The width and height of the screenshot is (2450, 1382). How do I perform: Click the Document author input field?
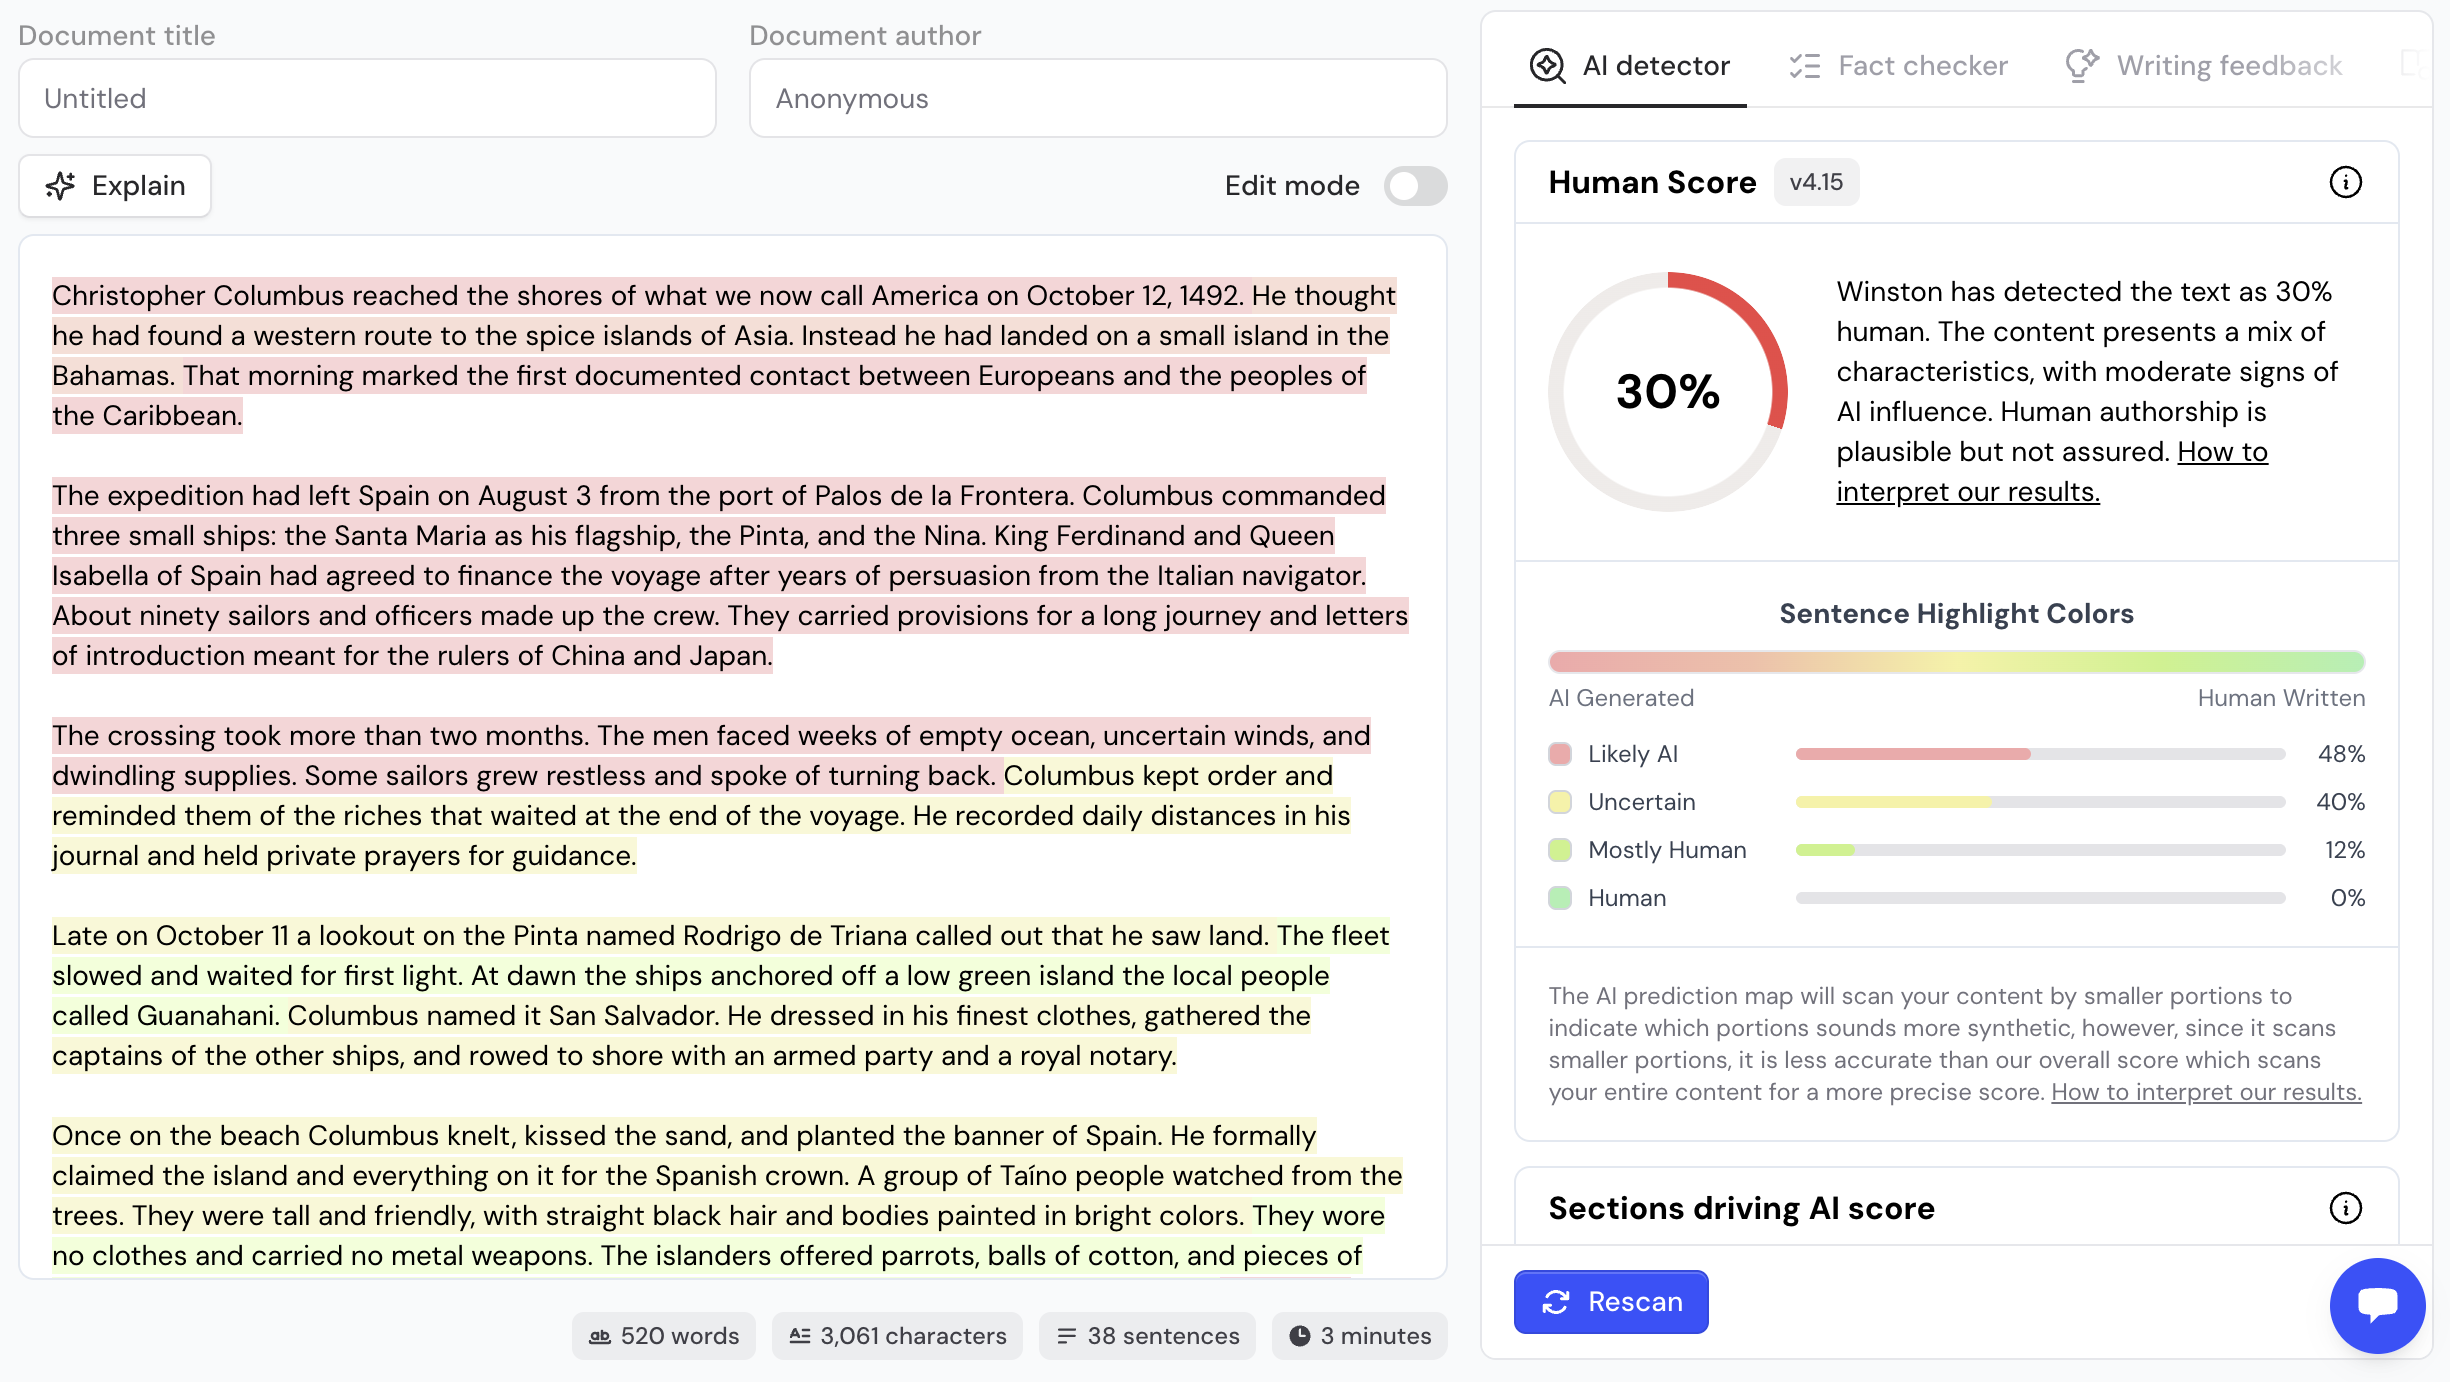tap(1097, 98)
